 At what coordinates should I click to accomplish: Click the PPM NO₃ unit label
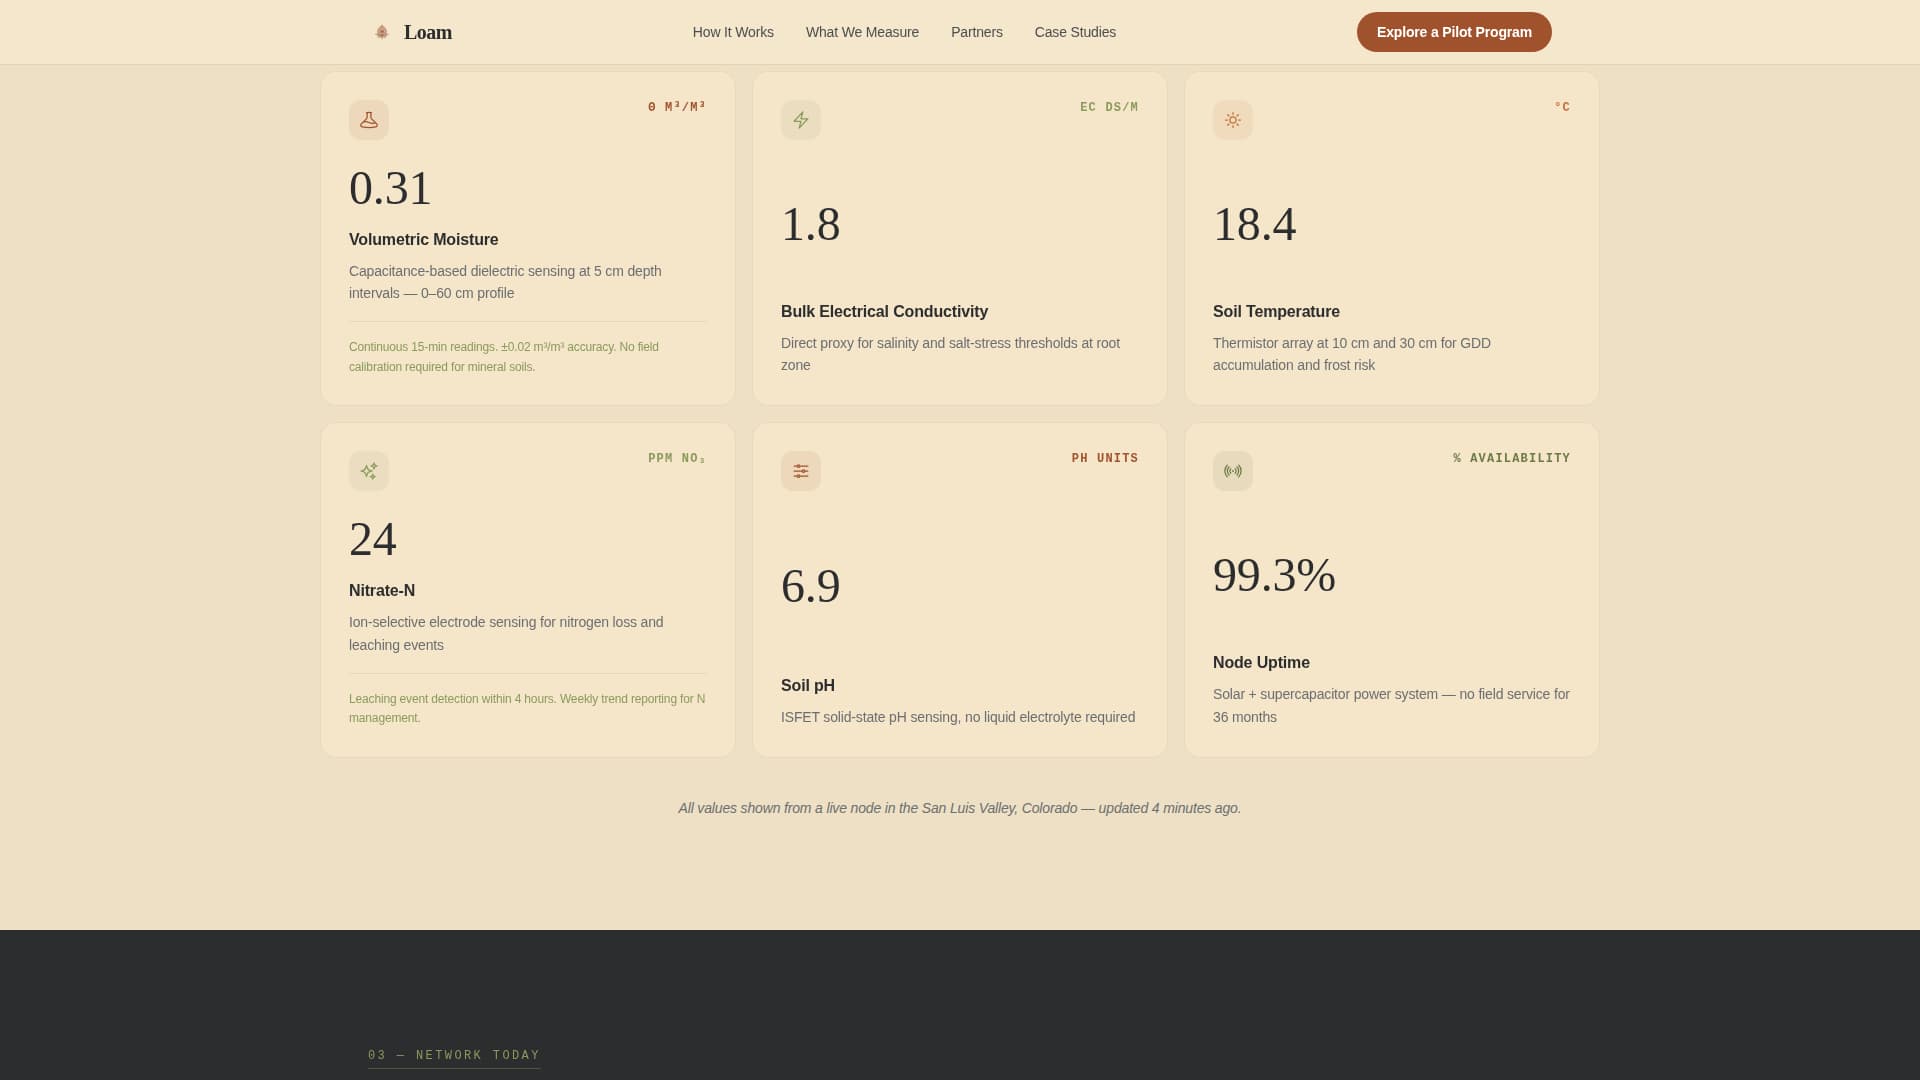click(x=677, y=458)
